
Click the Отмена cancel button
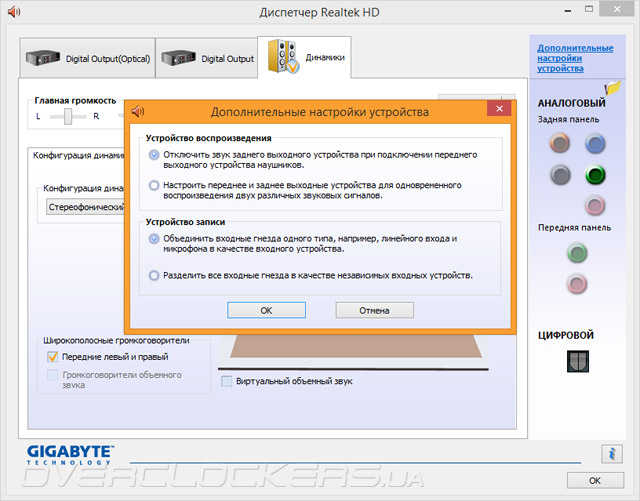click(x=374, y=310)
